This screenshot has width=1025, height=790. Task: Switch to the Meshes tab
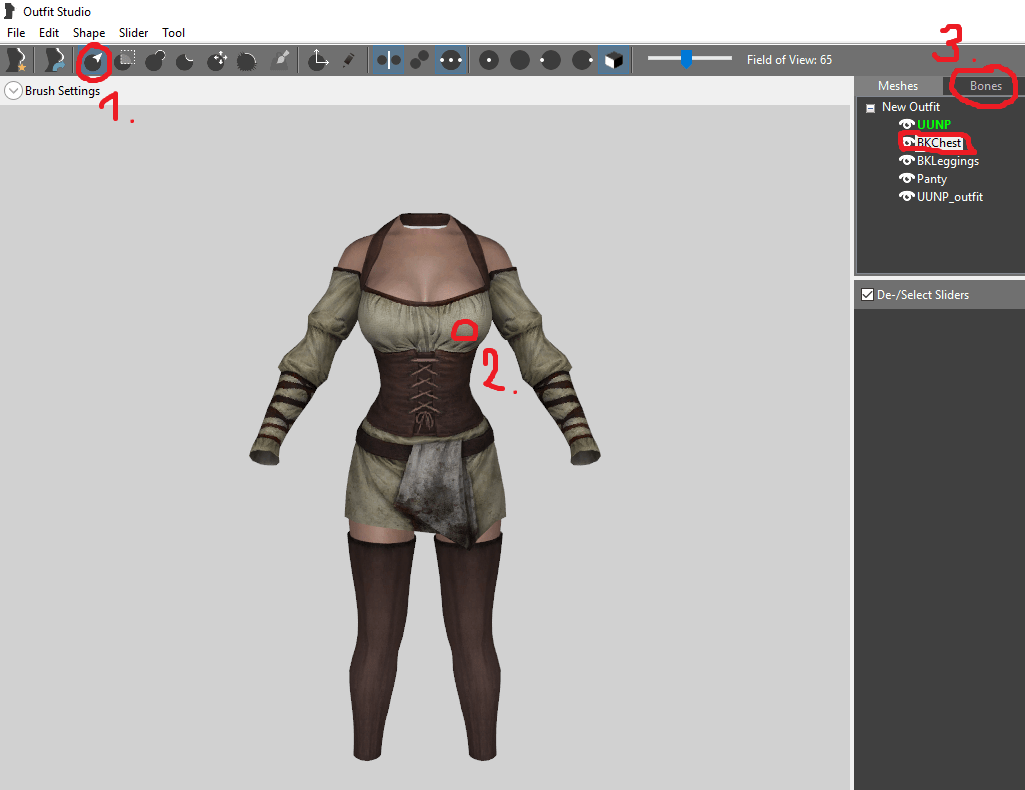coord(898,86)
